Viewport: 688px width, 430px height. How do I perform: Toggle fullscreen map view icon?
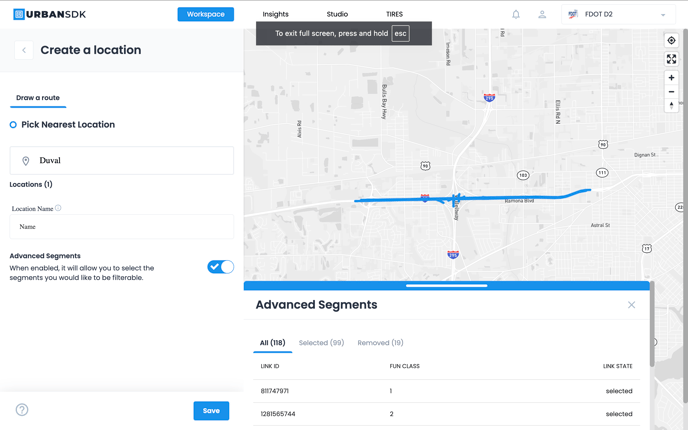pyautogui.click(x=671, y=59)
